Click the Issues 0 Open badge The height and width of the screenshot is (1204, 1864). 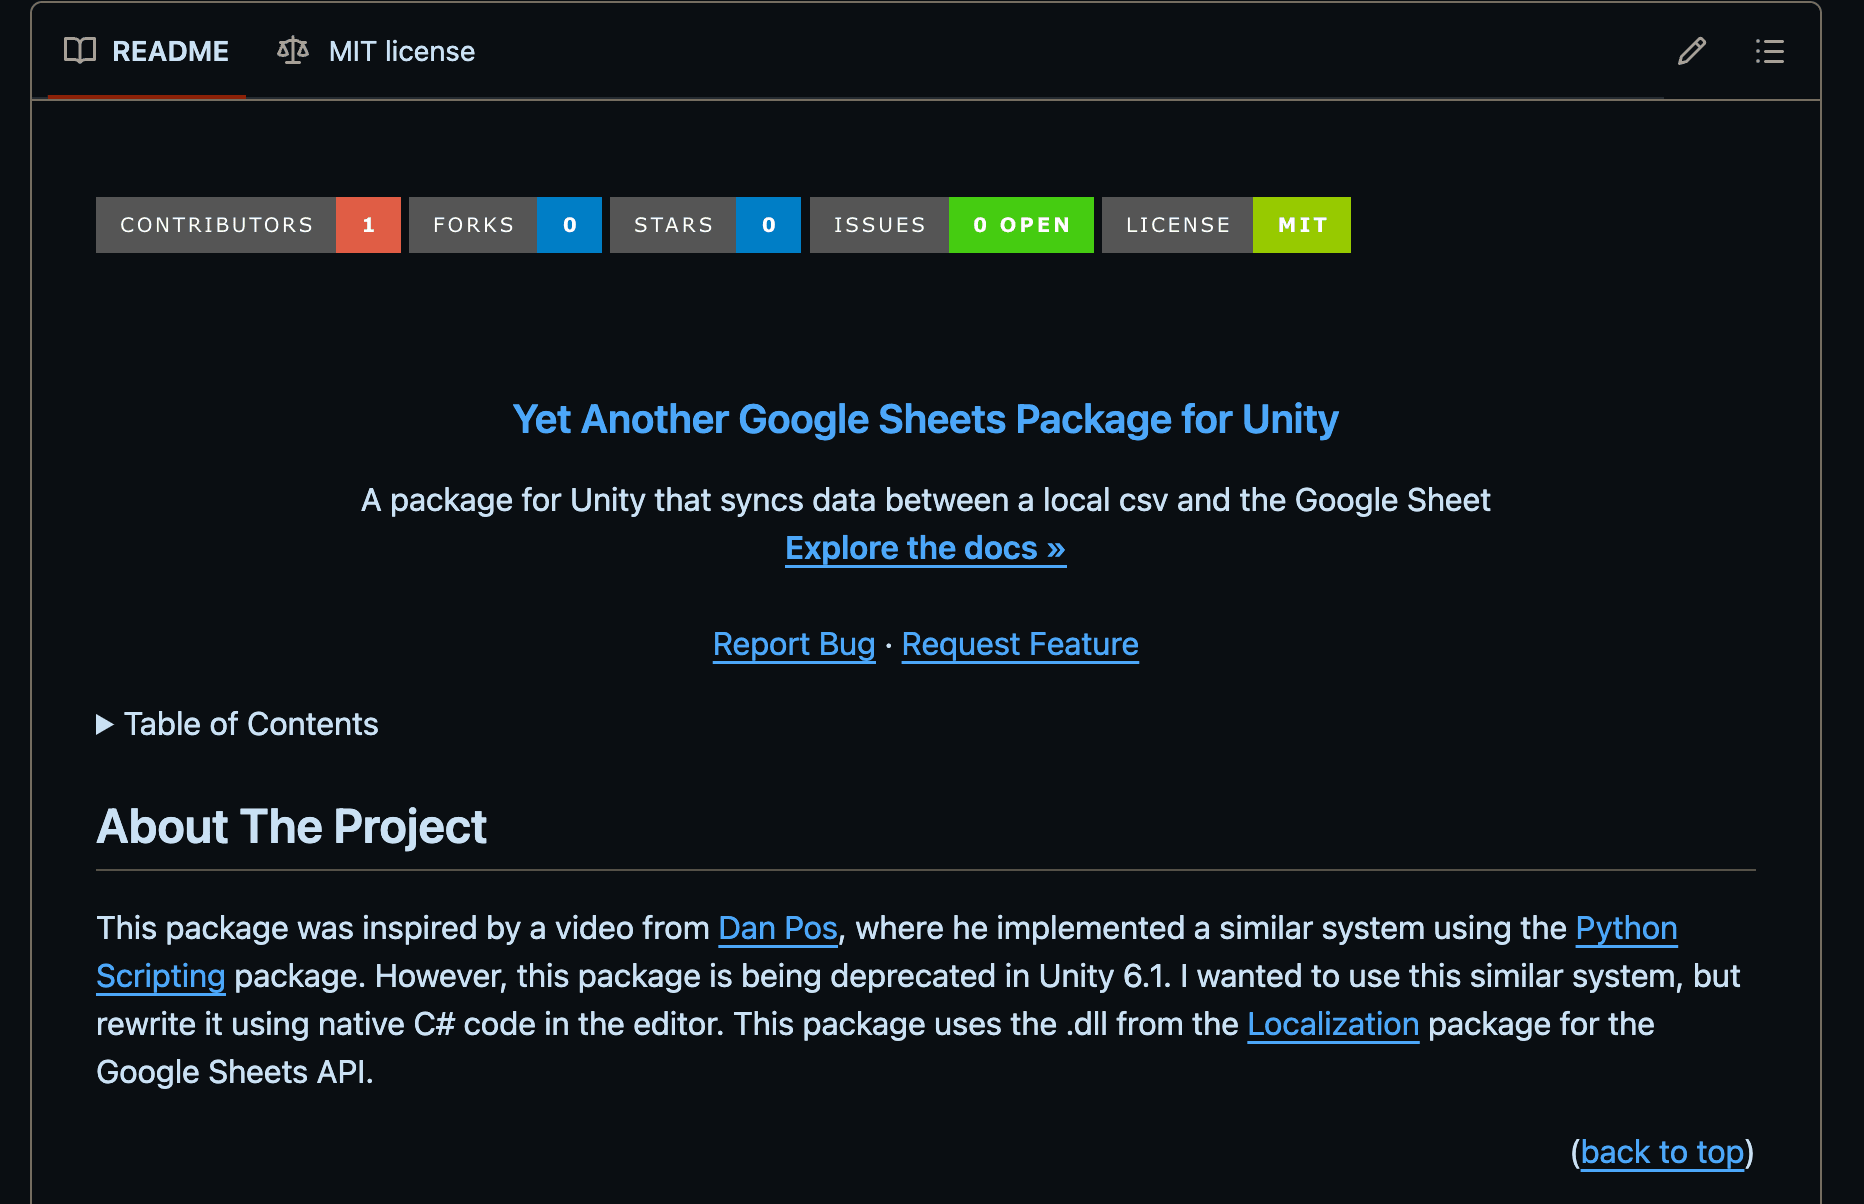(950, 225)
